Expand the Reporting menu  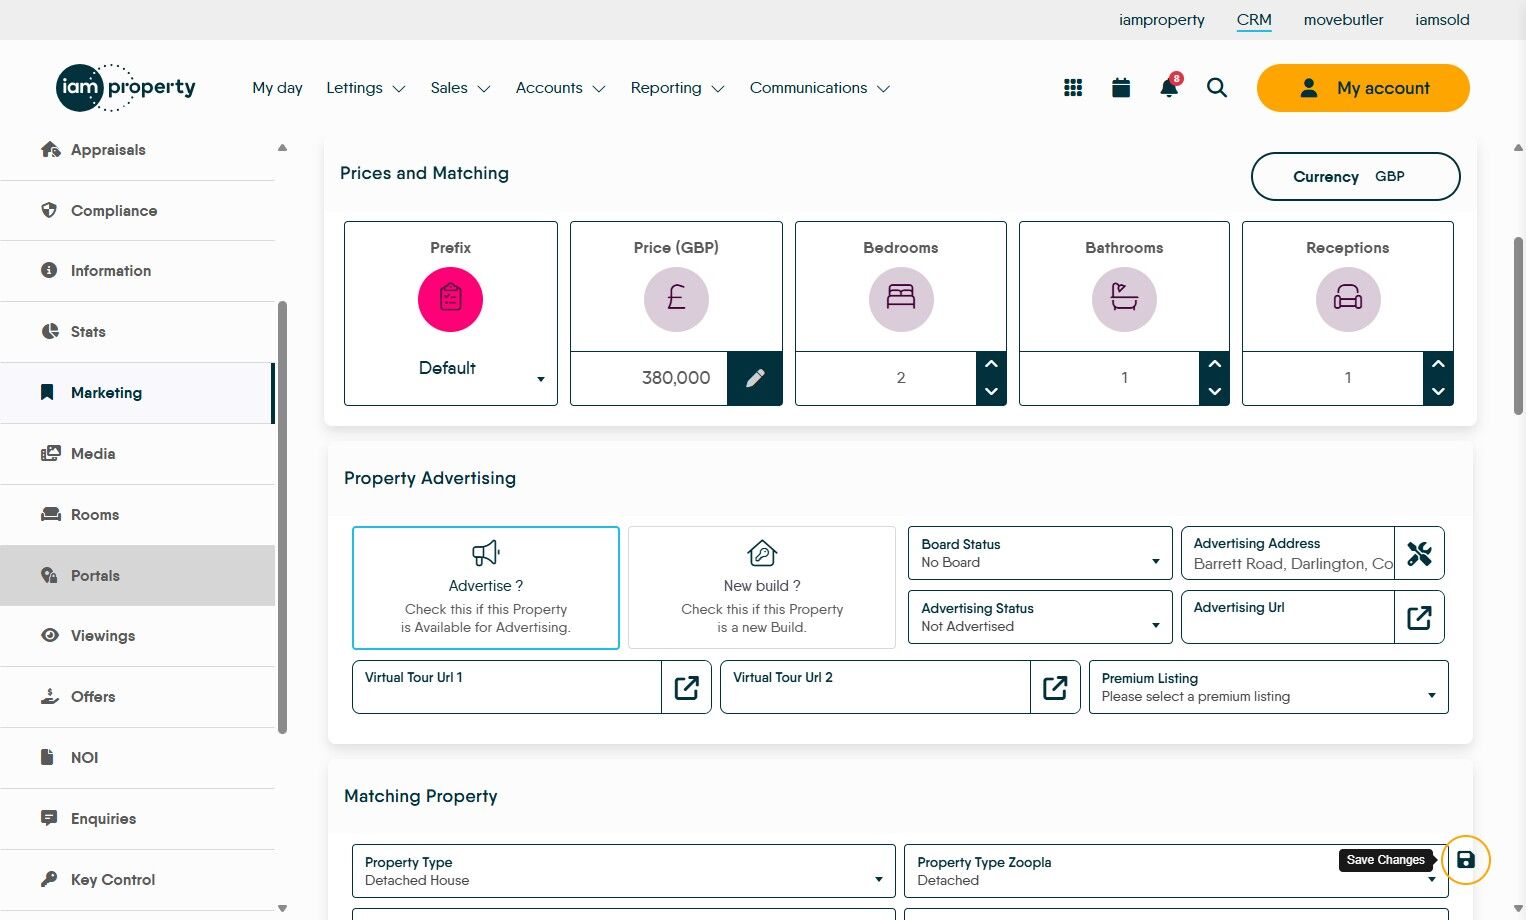click(x=677, y=88)
